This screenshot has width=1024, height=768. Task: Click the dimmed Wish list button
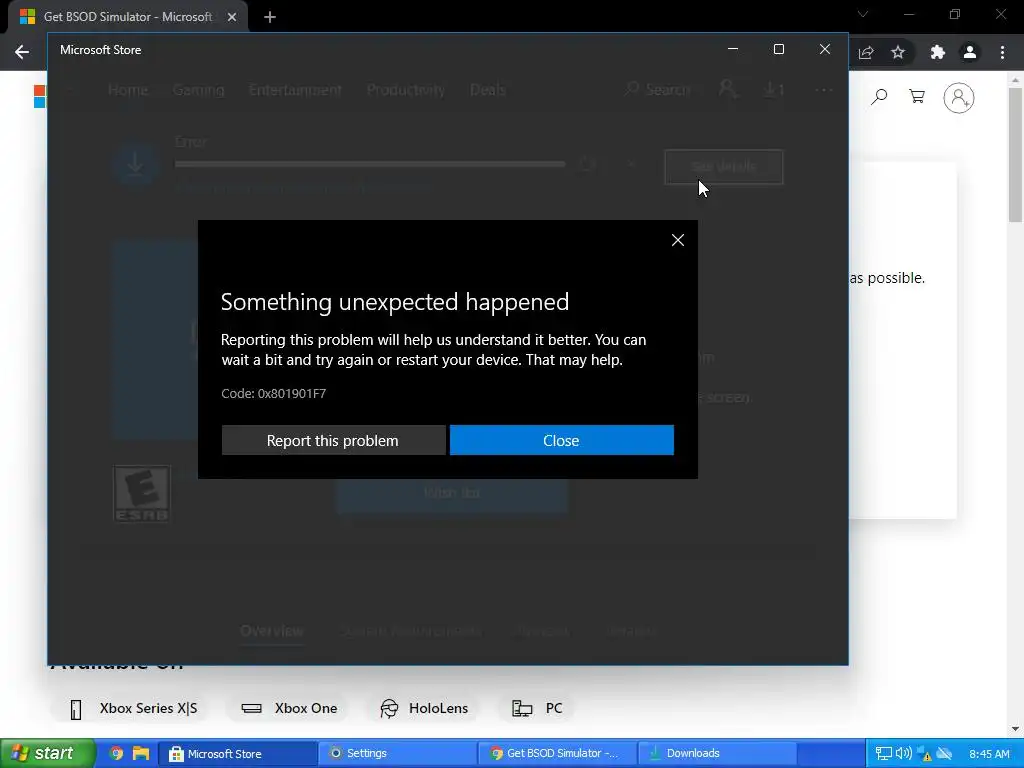[452, 492]
